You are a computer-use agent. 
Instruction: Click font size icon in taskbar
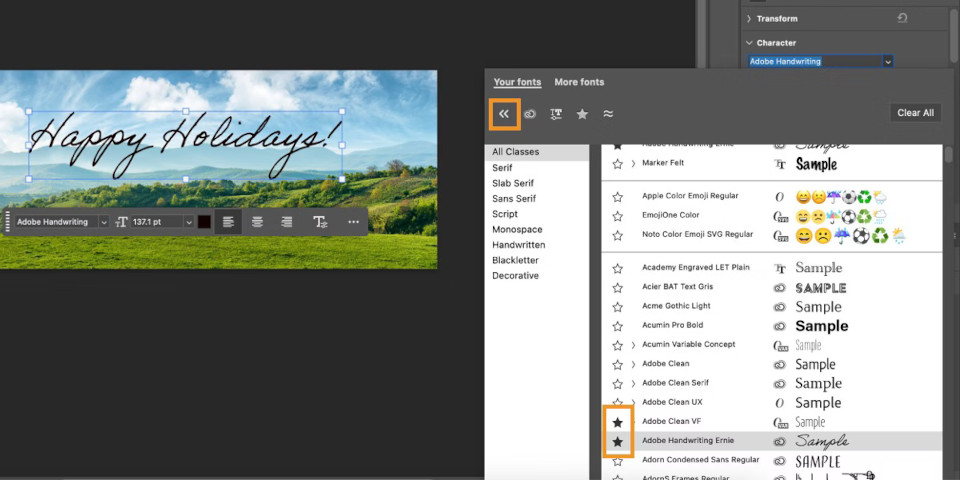(121, 222)
